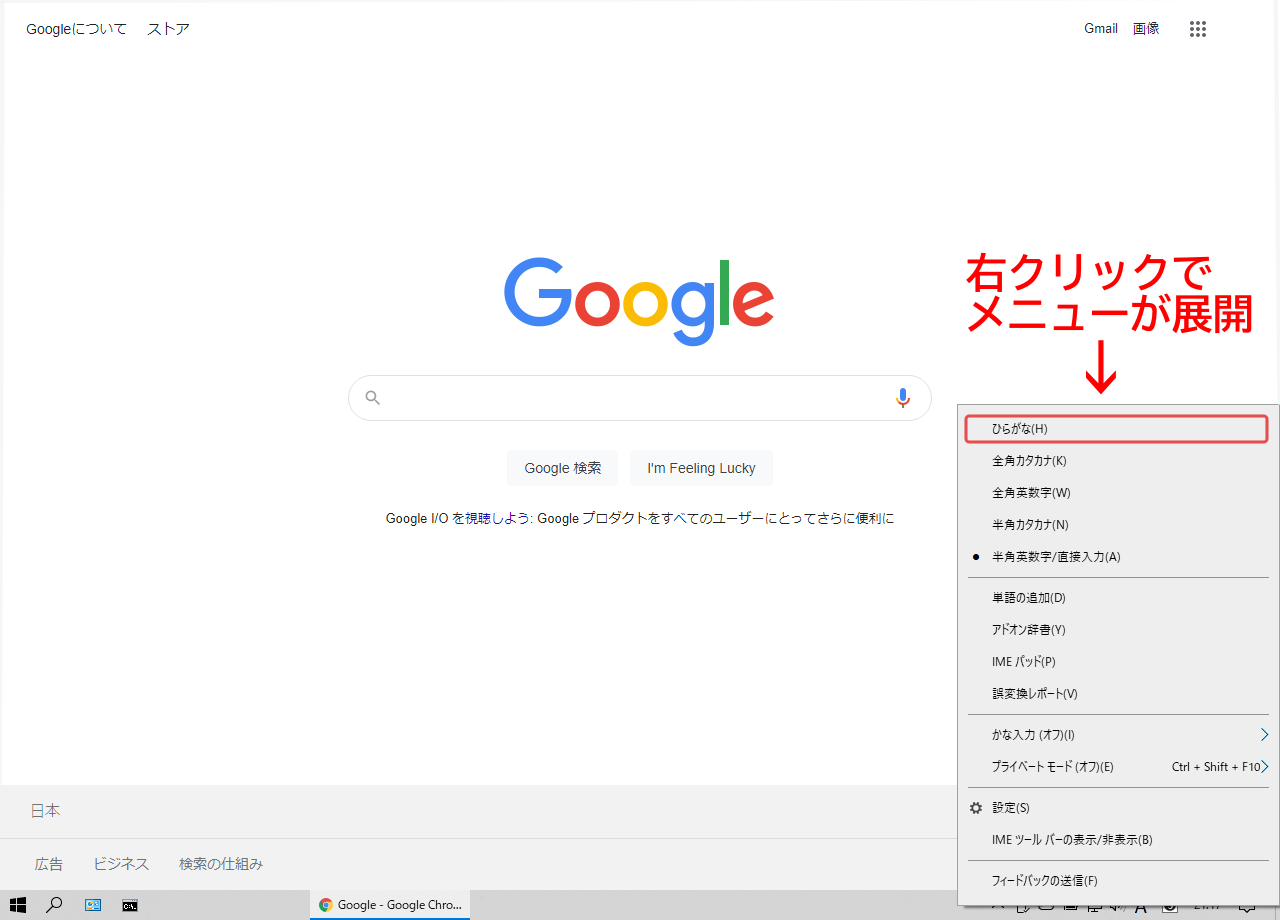The height and width of the screenshot is (920, 1280).
Task: Open フィードバックの送信(F) menu entry
Action: click(1118, 881)
